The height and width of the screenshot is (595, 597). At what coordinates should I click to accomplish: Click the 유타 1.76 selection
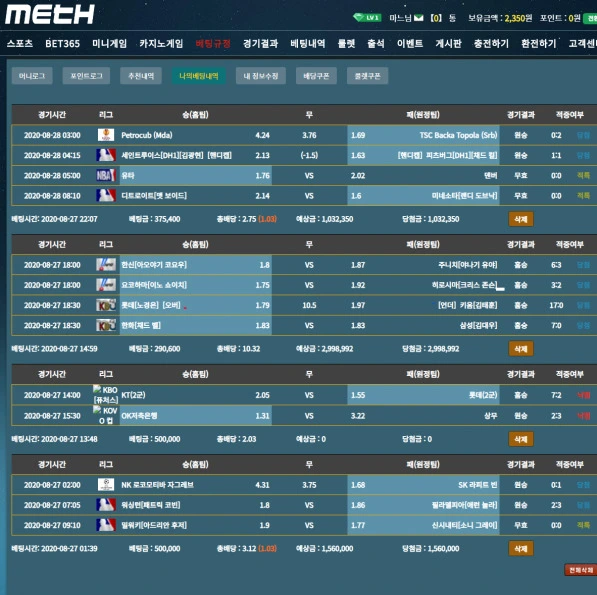click(196, 175)
